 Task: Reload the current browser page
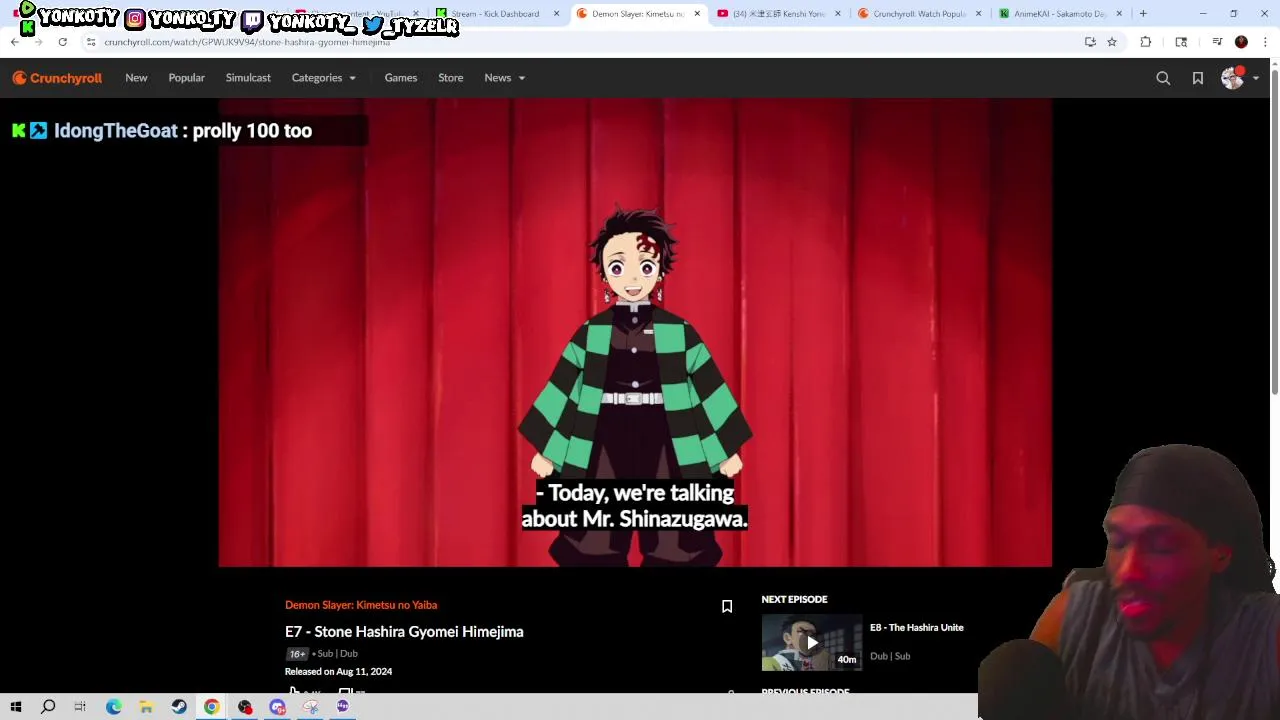pos(62,42)
